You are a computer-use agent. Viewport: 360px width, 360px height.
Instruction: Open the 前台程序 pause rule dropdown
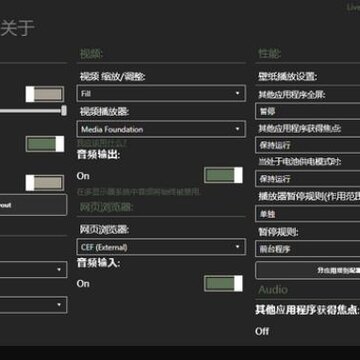pos(308,249)
